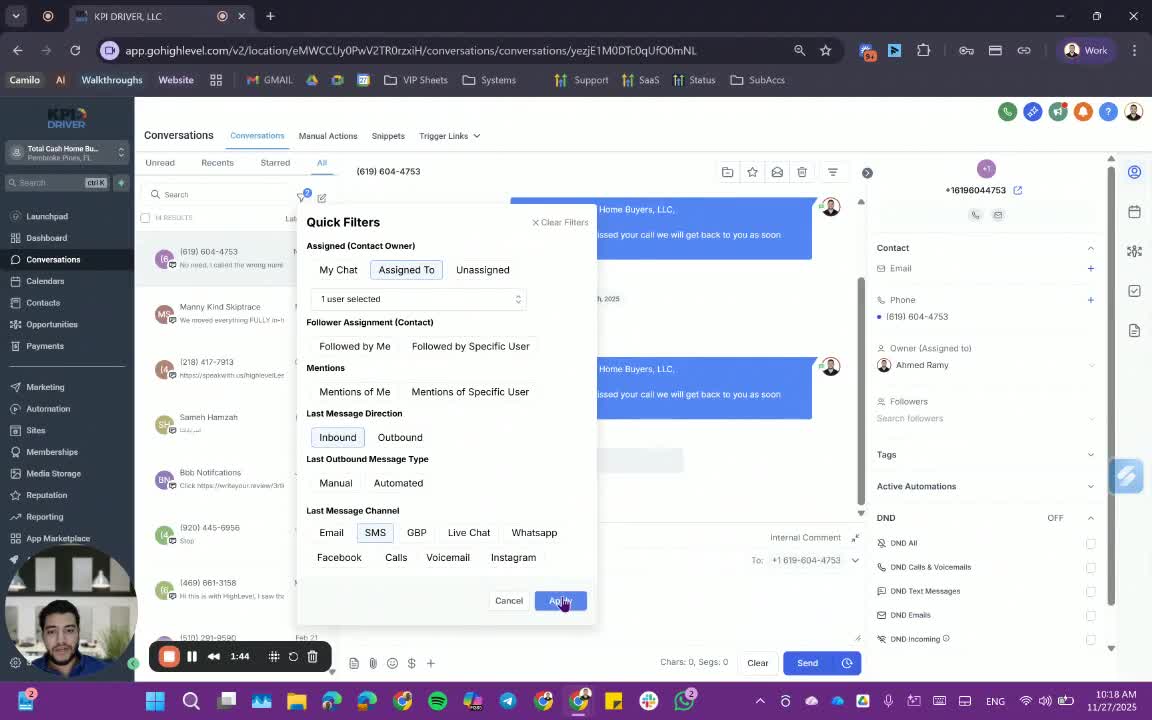Image resolution: width=1152 pixels, height=720 pixels.
Task: Switch to the Recents tab
Action: pyautogui.click(x=217, y=163)
